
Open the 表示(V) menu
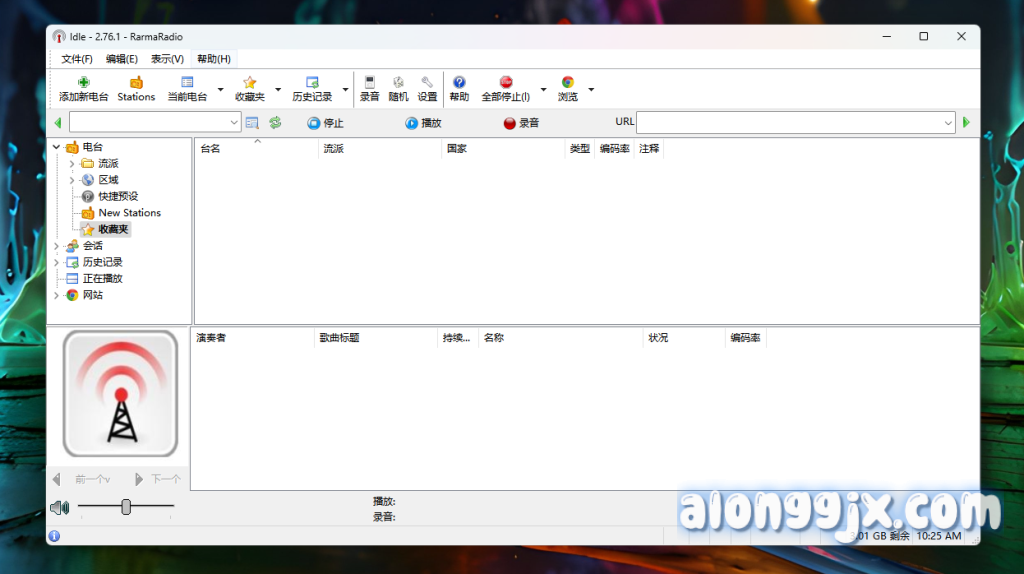167,59
